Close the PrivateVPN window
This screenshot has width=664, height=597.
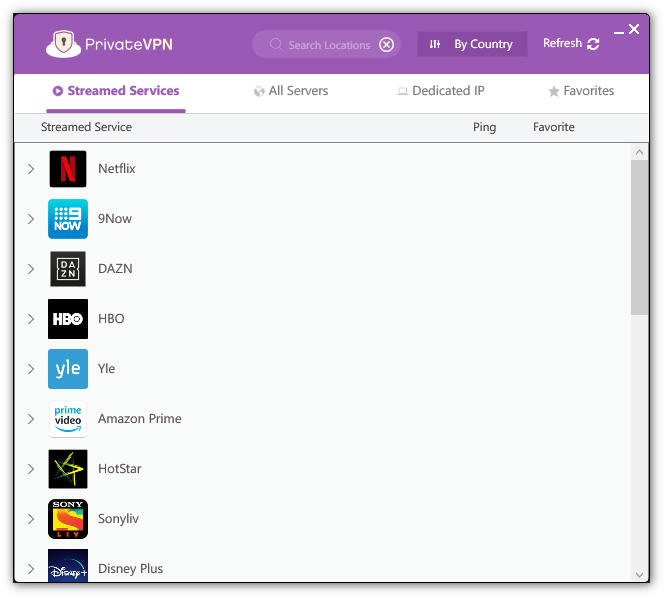coord(634,29)
